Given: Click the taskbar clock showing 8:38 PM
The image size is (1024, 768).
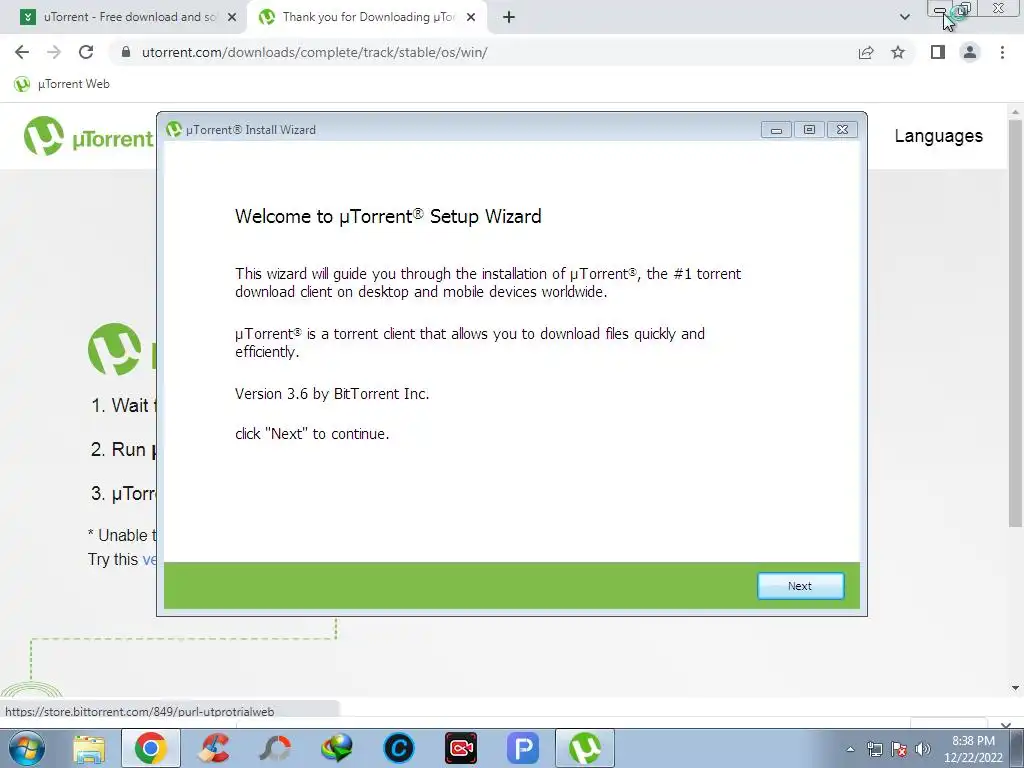Looking at the screenshot, I should click(973, 749).
